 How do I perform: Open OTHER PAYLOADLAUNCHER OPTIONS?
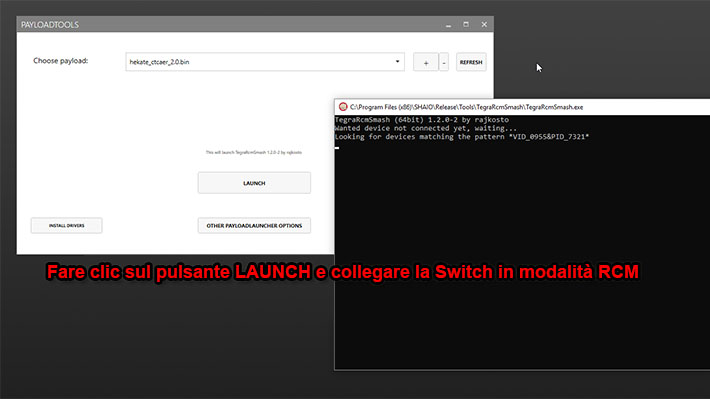254,226
